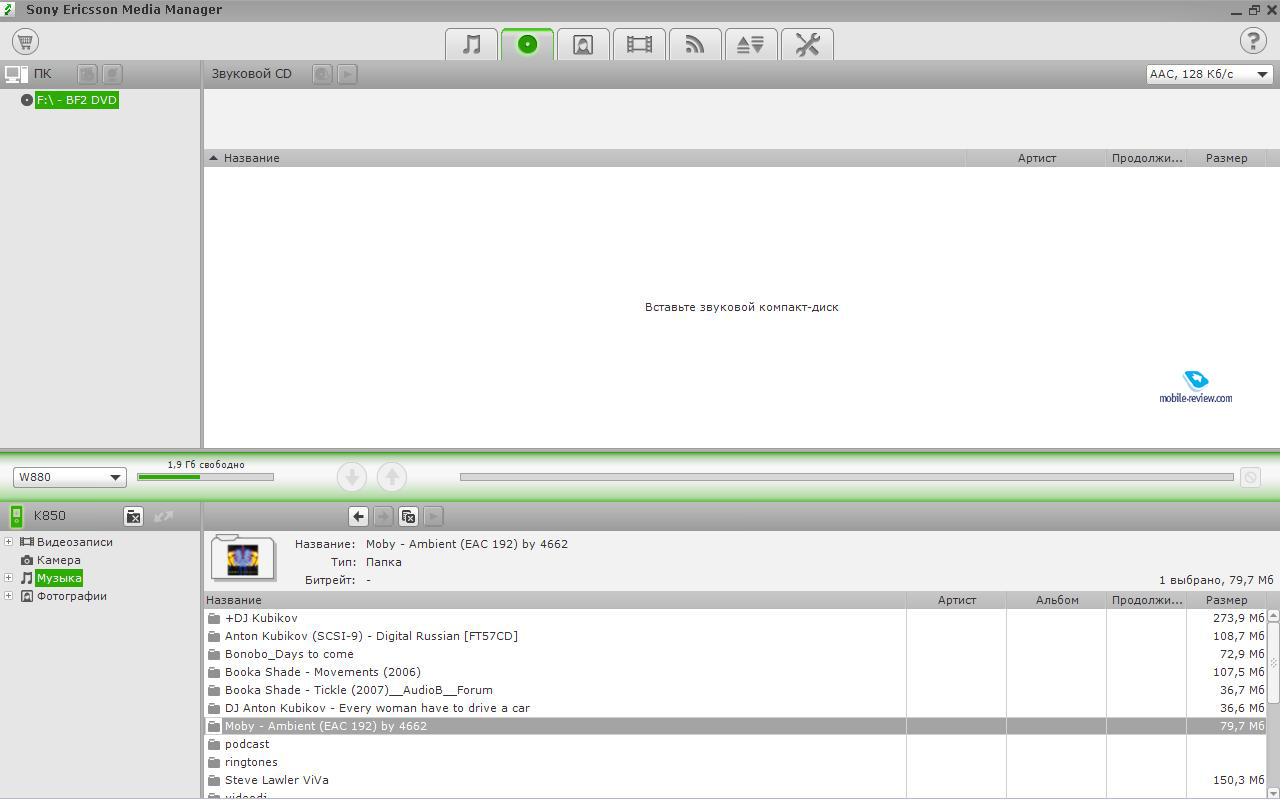
Task: Click the green K850 phone icon
Action: tap(16, 516)
